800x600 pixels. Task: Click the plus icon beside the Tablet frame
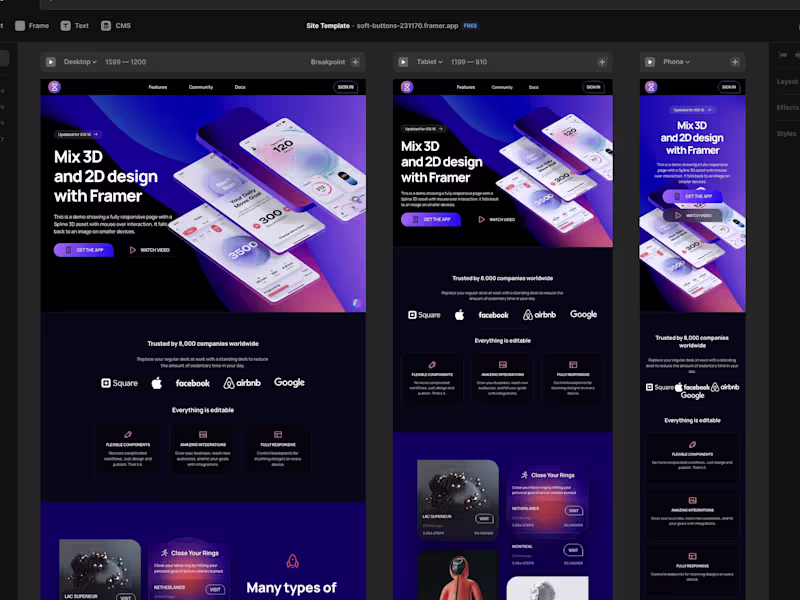[x=601, y=61]
